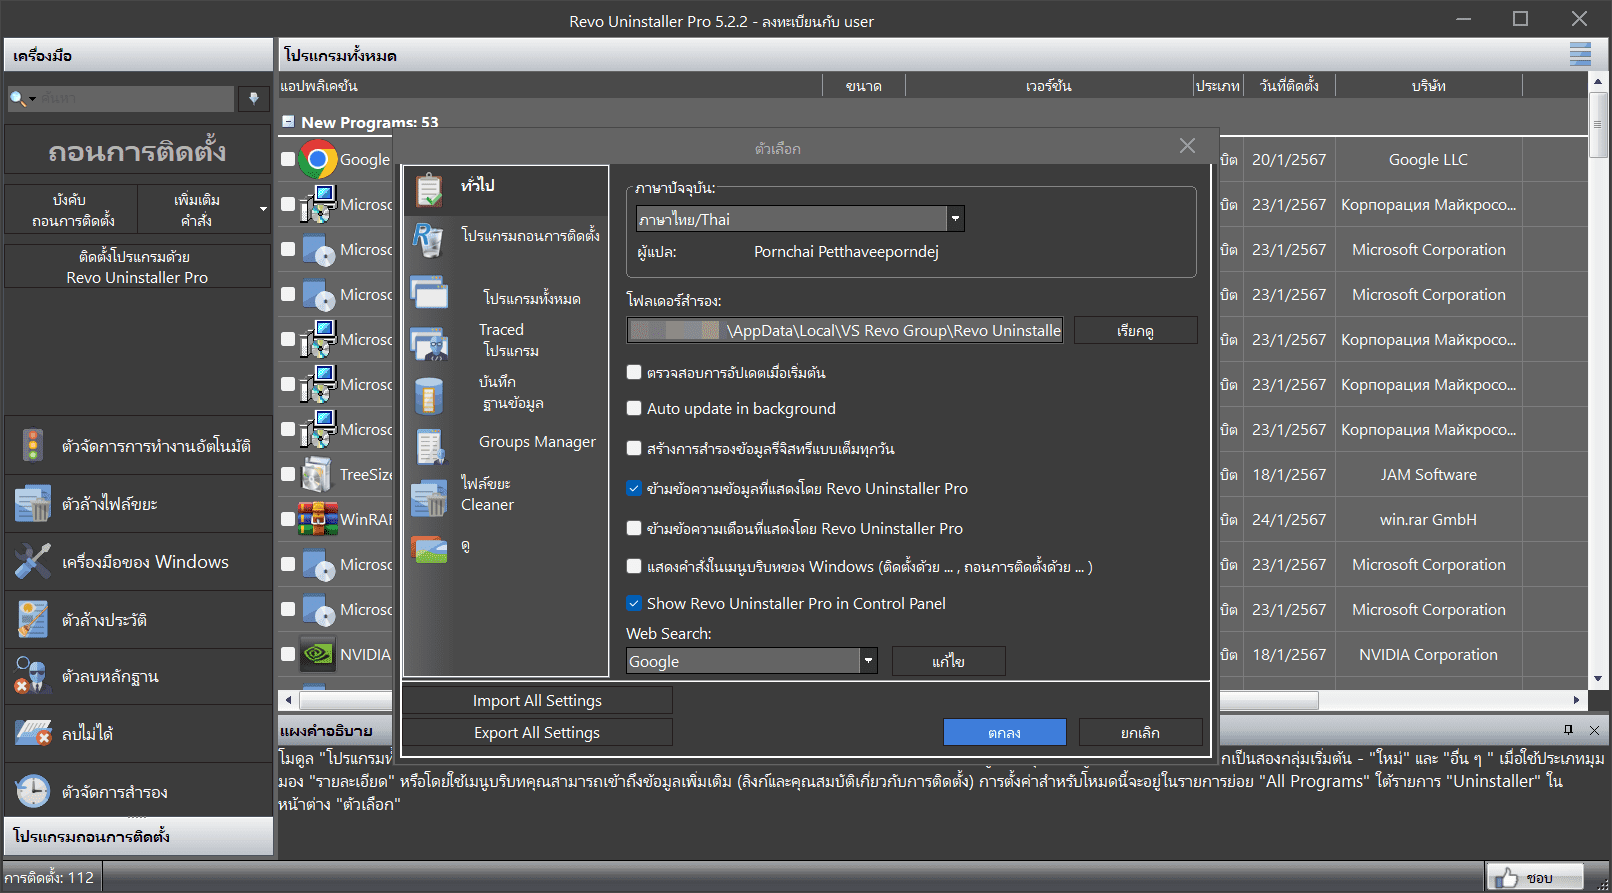Click บังคับถอนการติดตั้ง button
Image resolution: width=1612 pixels, height=893 pixels.
click(73, 209)
